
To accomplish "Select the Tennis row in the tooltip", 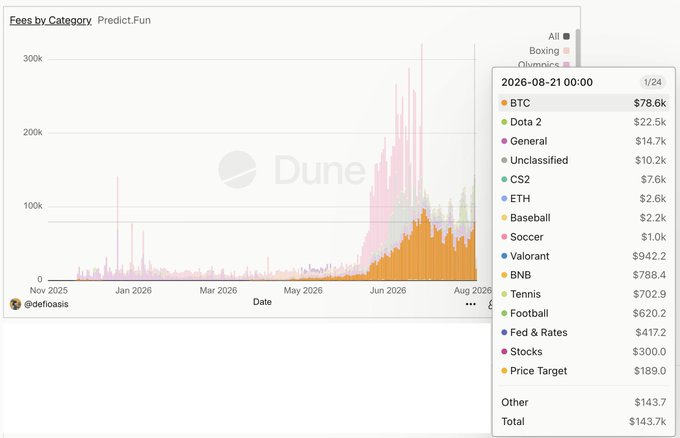I will (583, 294).
